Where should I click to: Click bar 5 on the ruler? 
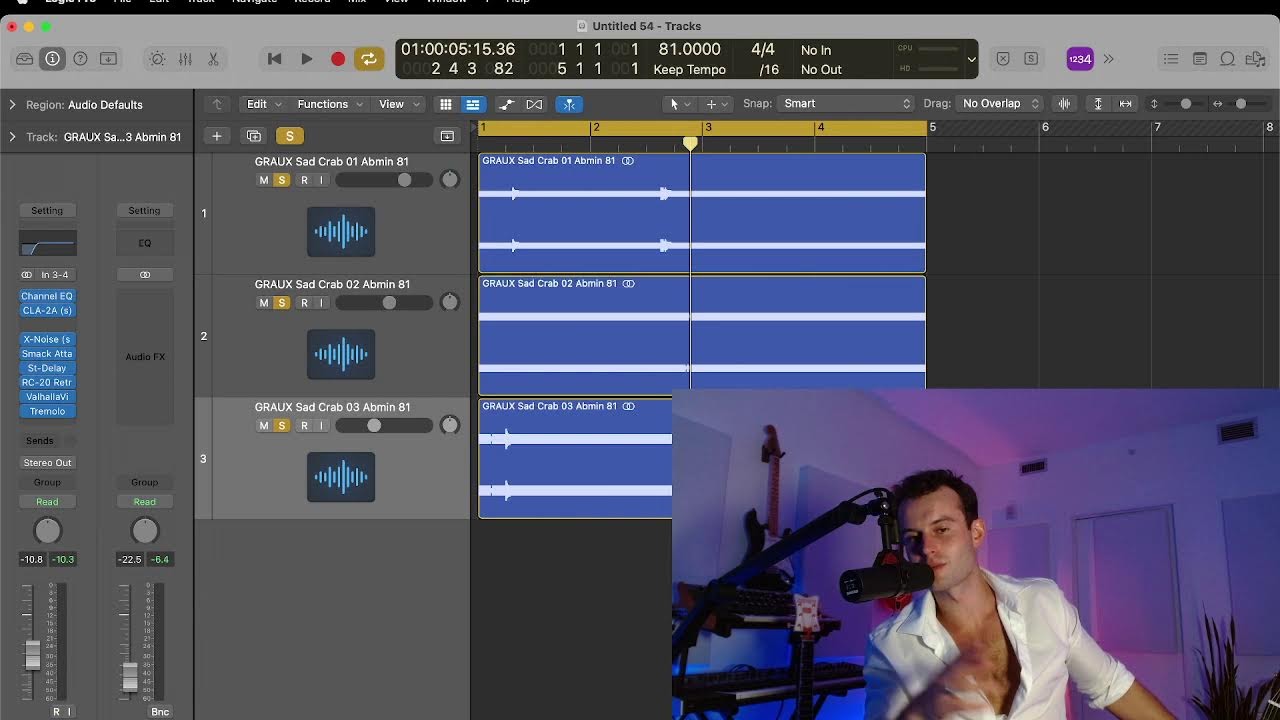(932, 128)
